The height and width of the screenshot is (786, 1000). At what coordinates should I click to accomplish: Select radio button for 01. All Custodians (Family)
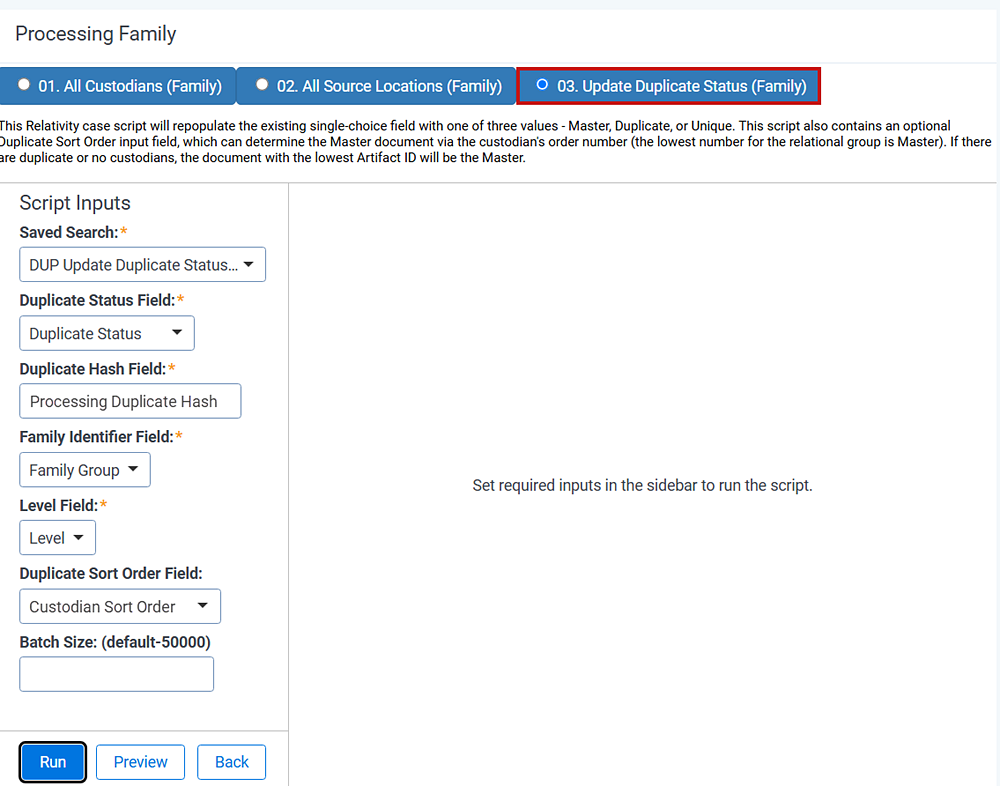[x=24, y=85]
